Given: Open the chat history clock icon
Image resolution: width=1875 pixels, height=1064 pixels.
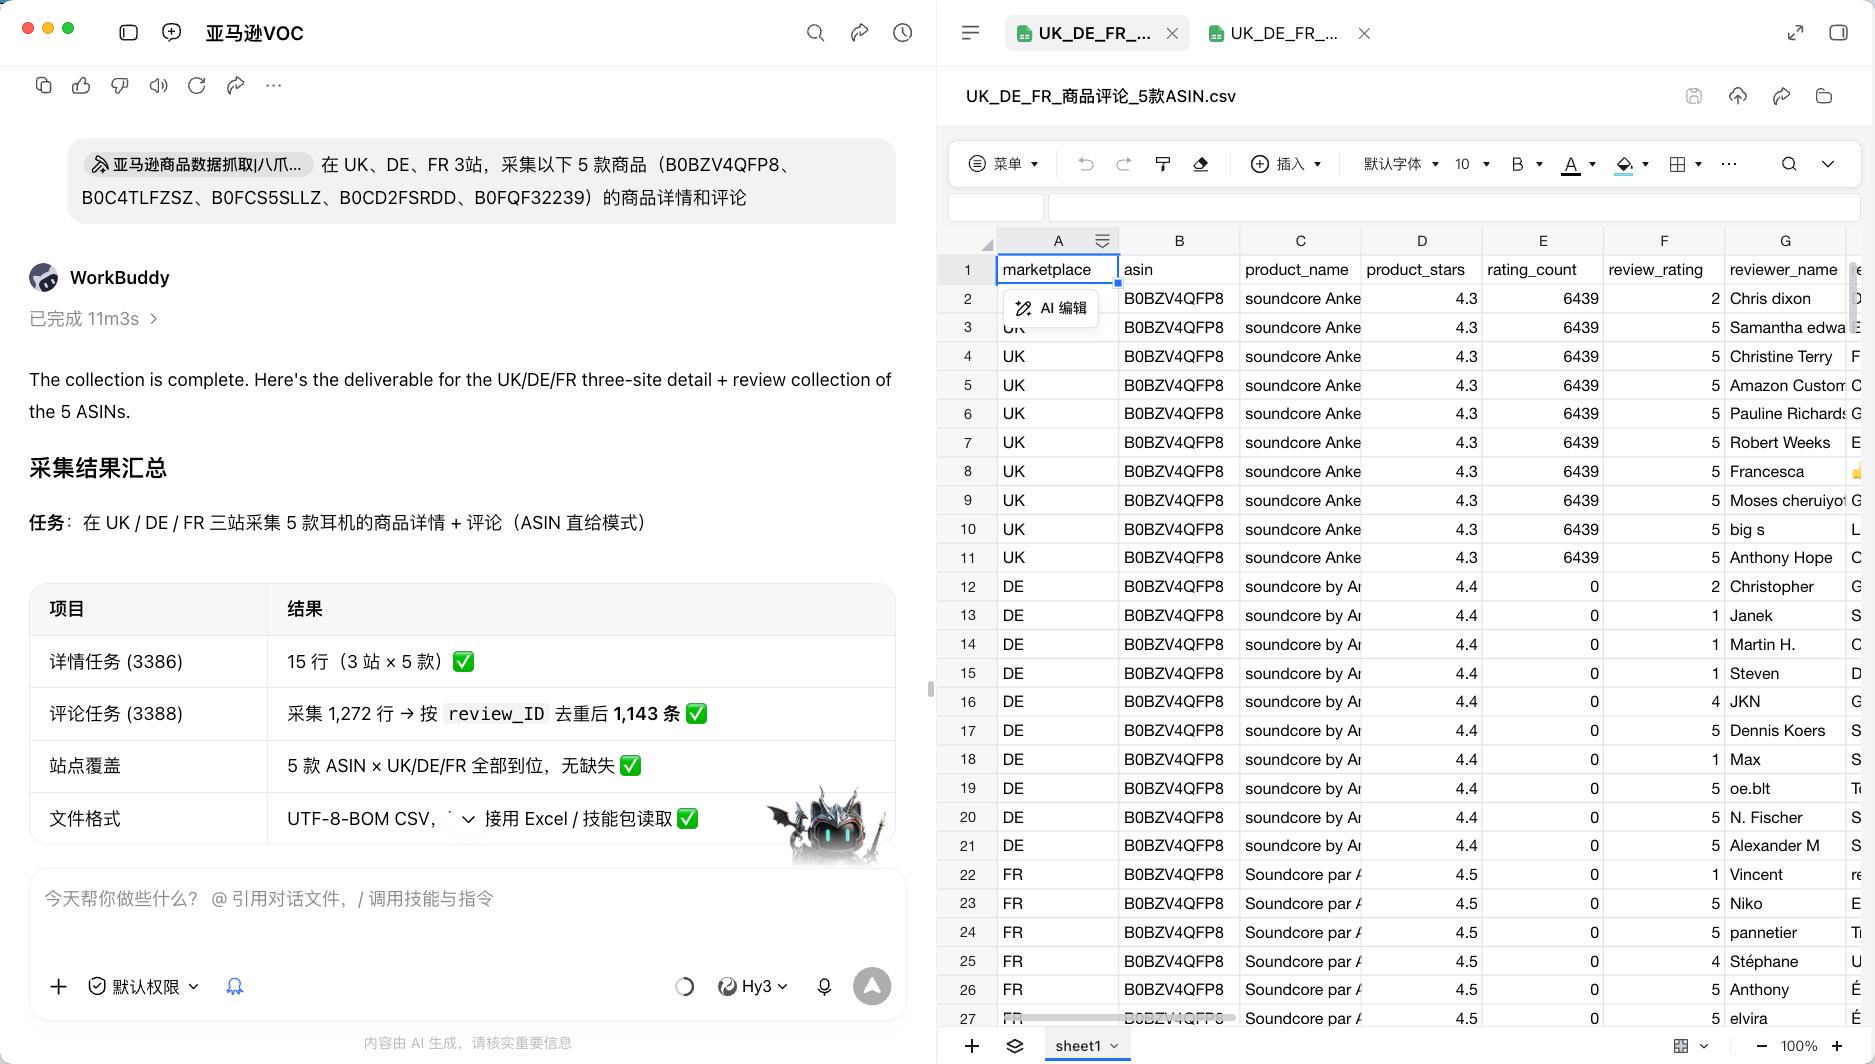Looking at the screenshot, I should click(x=903, y=33).
